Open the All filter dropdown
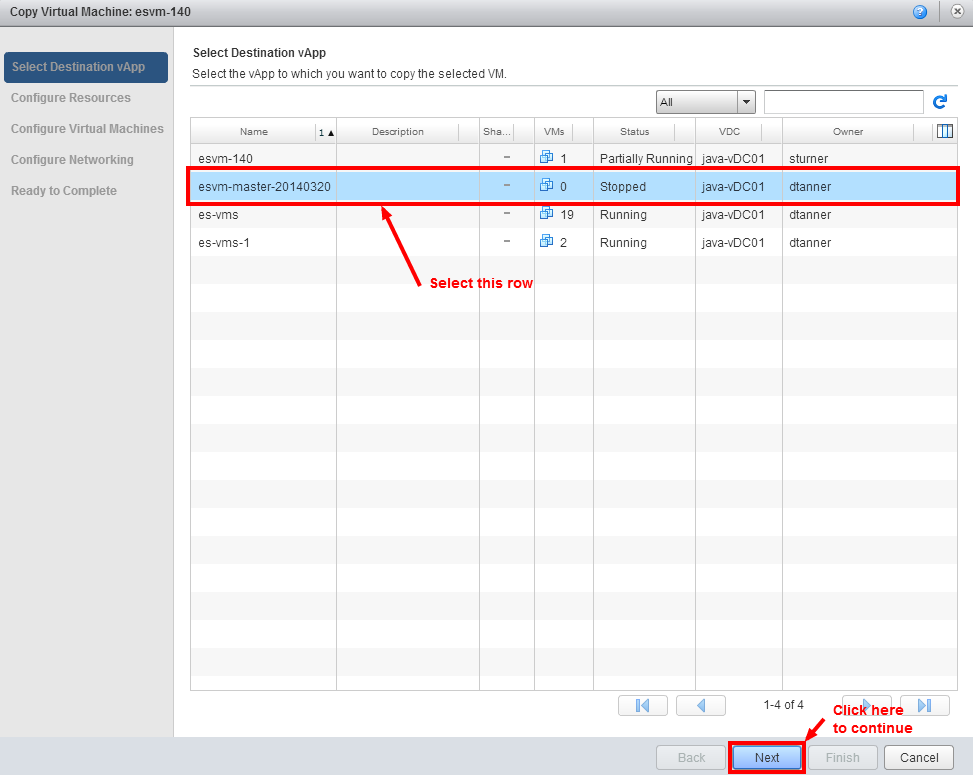 [x=705, y=102]
